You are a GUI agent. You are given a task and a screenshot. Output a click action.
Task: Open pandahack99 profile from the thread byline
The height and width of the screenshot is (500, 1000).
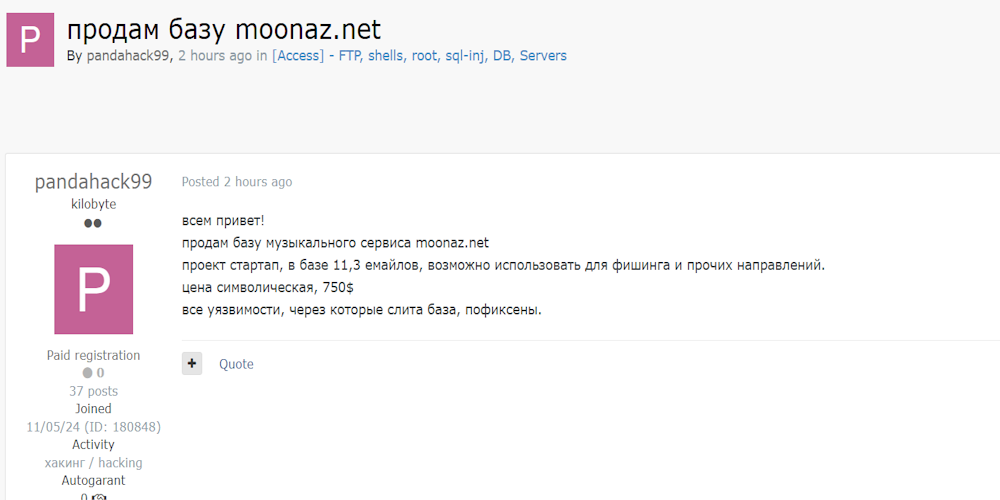[129, 56]
